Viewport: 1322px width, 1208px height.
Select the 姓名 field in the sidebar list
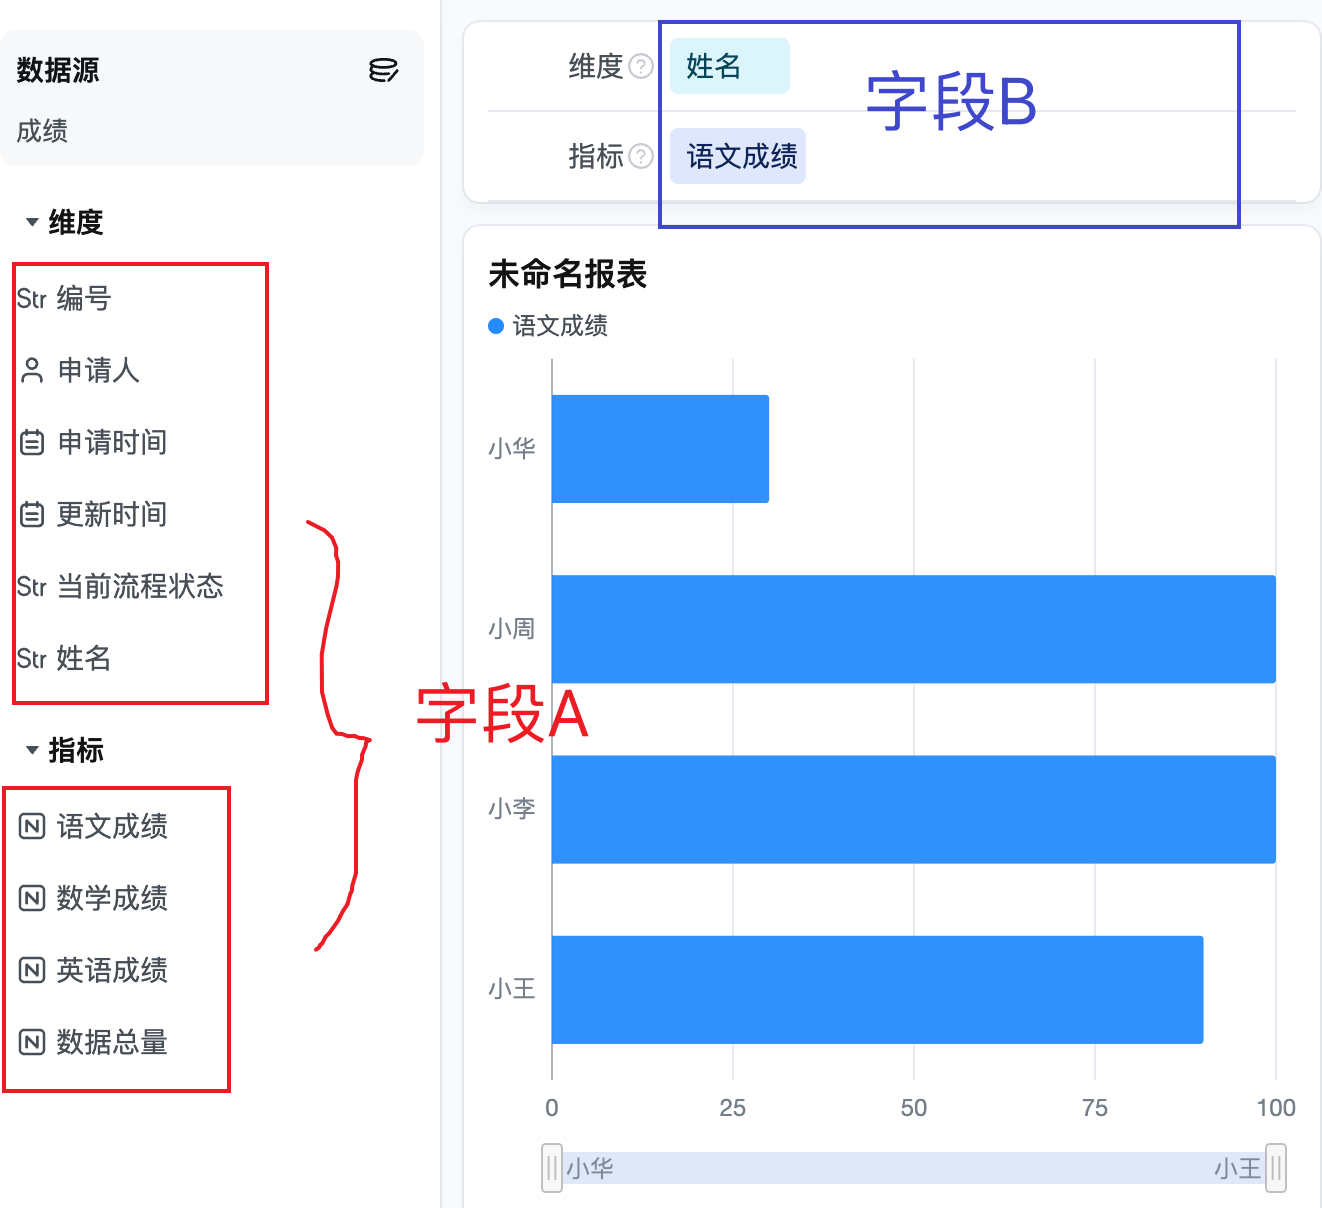click(x=84, y=658)
